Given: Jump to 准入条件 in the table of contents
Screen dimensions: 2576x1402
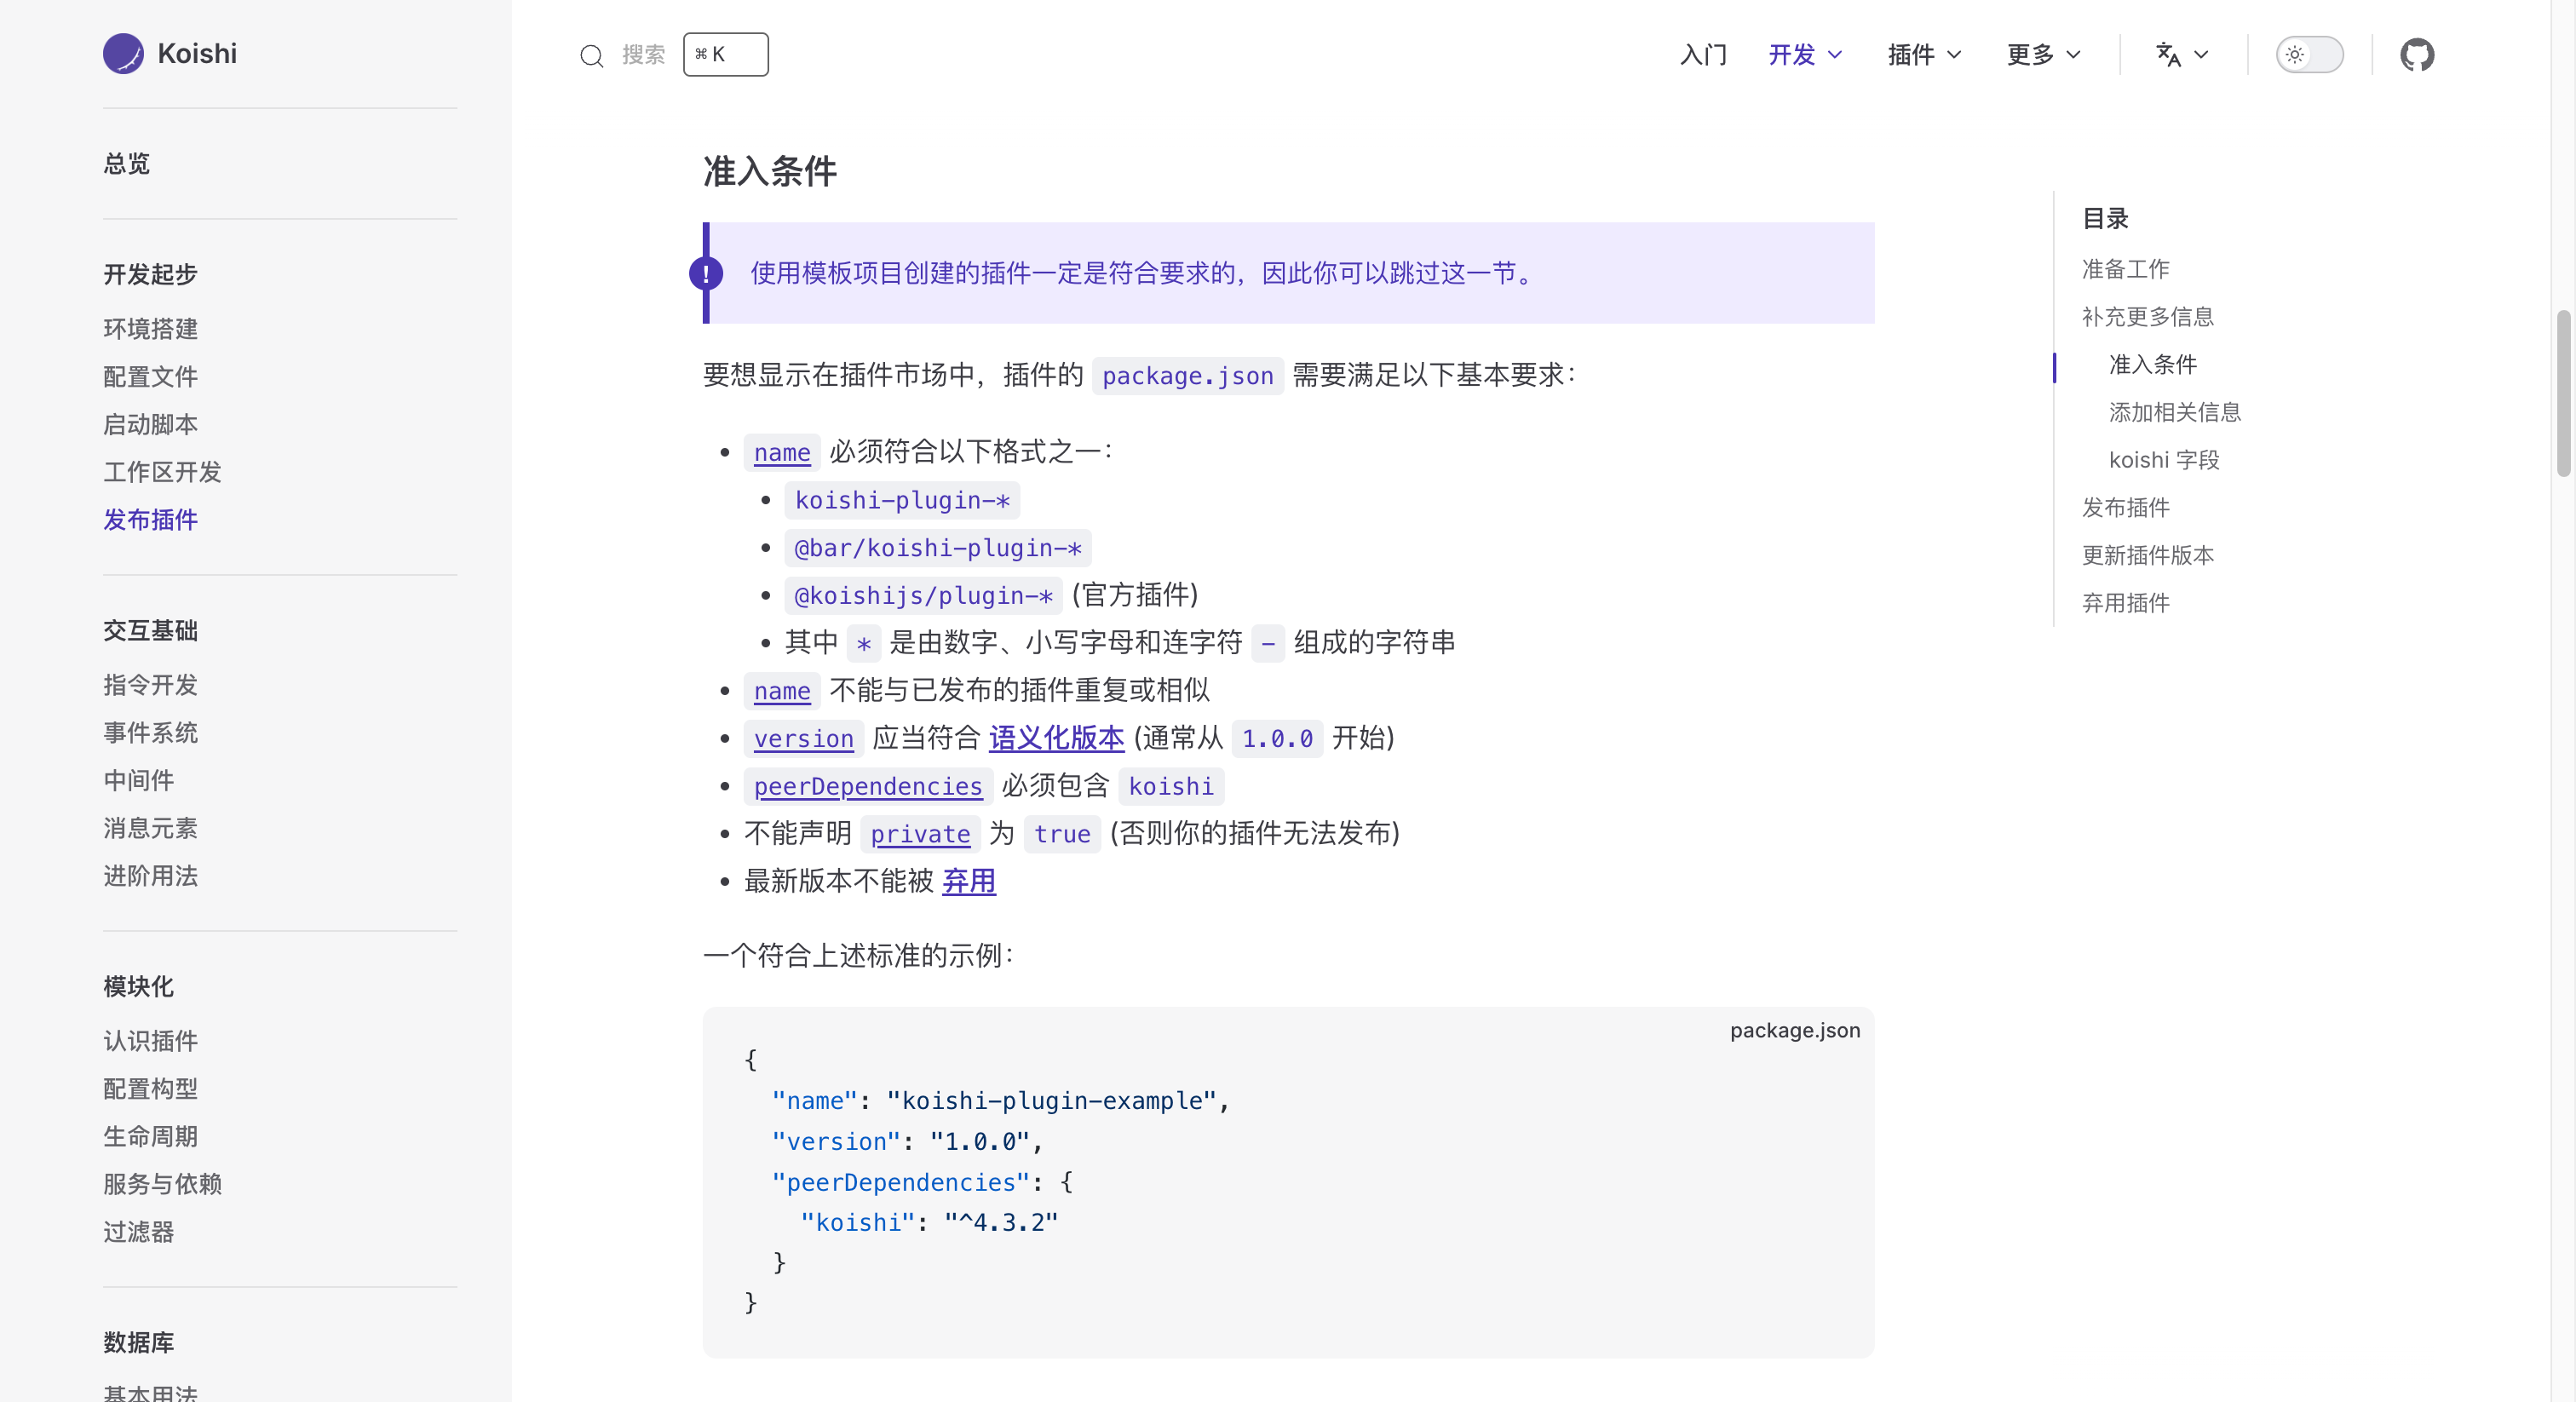Looking at the screenshot, I should click(x=2153, y=364).
